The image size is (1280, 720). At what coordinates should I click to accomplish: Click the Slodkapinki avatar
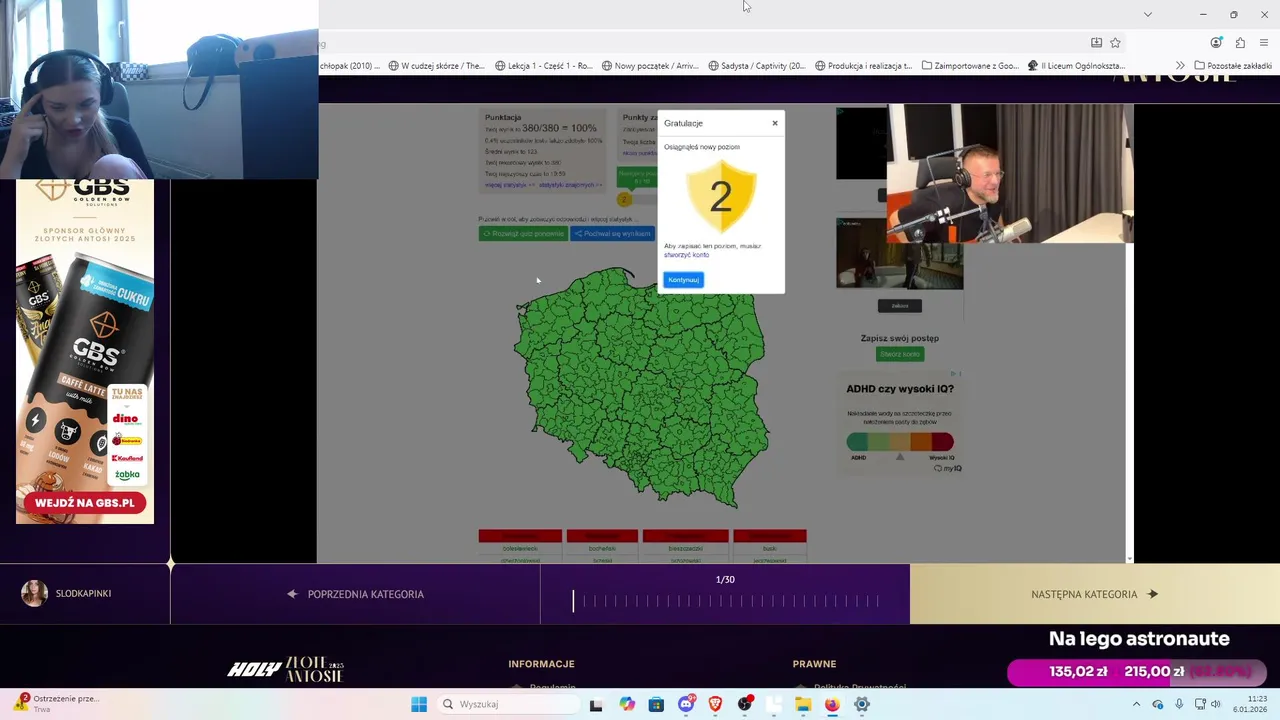point(34,593)
